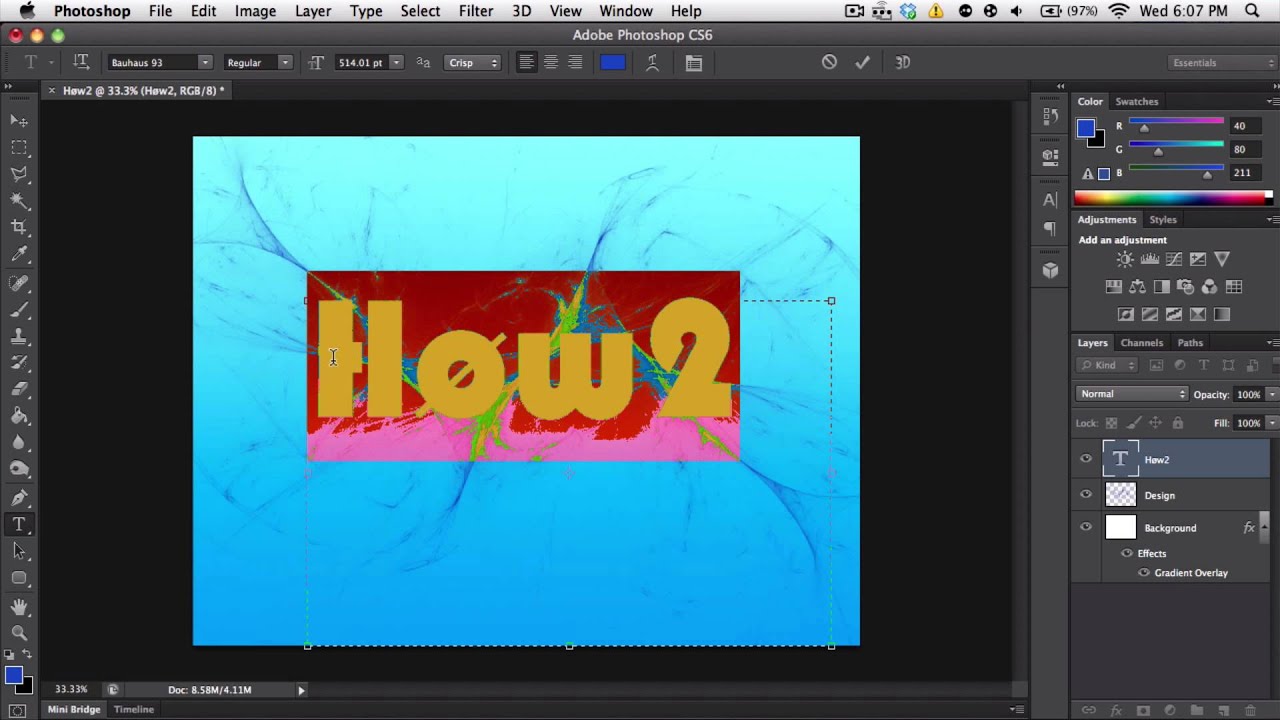Add a Color Balance adjustment
Viewport: 1280px width, 720px height.
click(x=1137, y=287)
